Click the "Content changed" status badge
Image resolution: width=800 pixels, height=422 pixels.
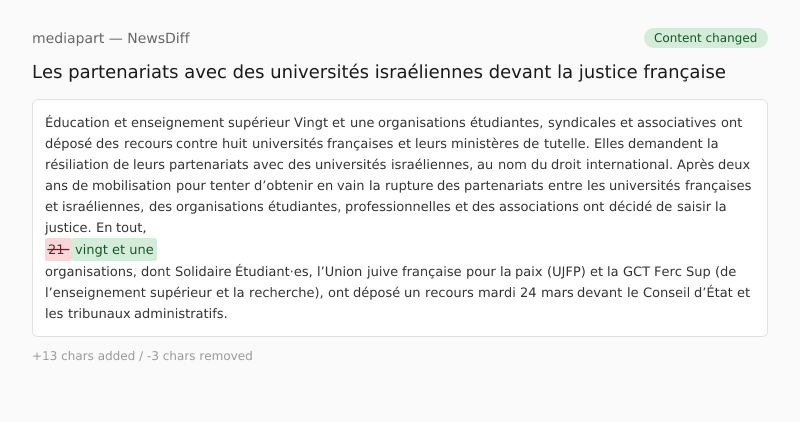coord(705,38)
